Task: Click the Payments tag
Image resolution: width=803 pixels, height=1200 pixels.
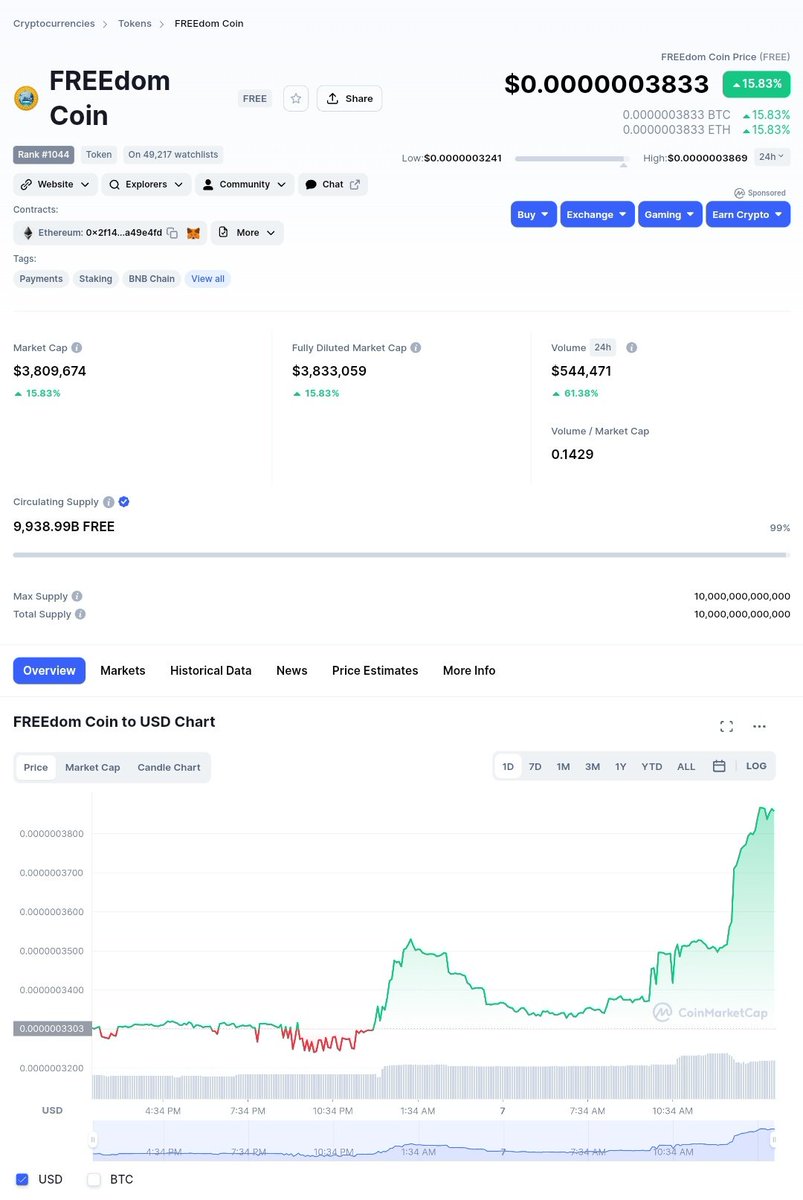Action: coord(41,279)
